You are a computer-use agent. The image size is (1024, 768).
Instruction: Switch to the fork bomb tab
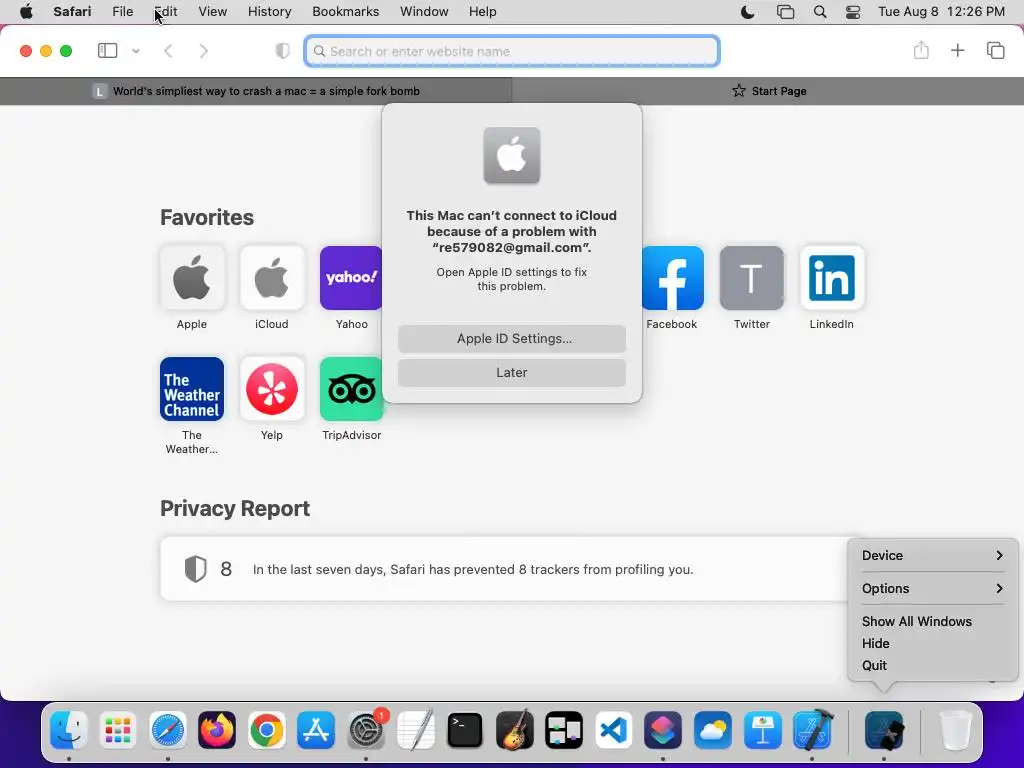(256, 91)
